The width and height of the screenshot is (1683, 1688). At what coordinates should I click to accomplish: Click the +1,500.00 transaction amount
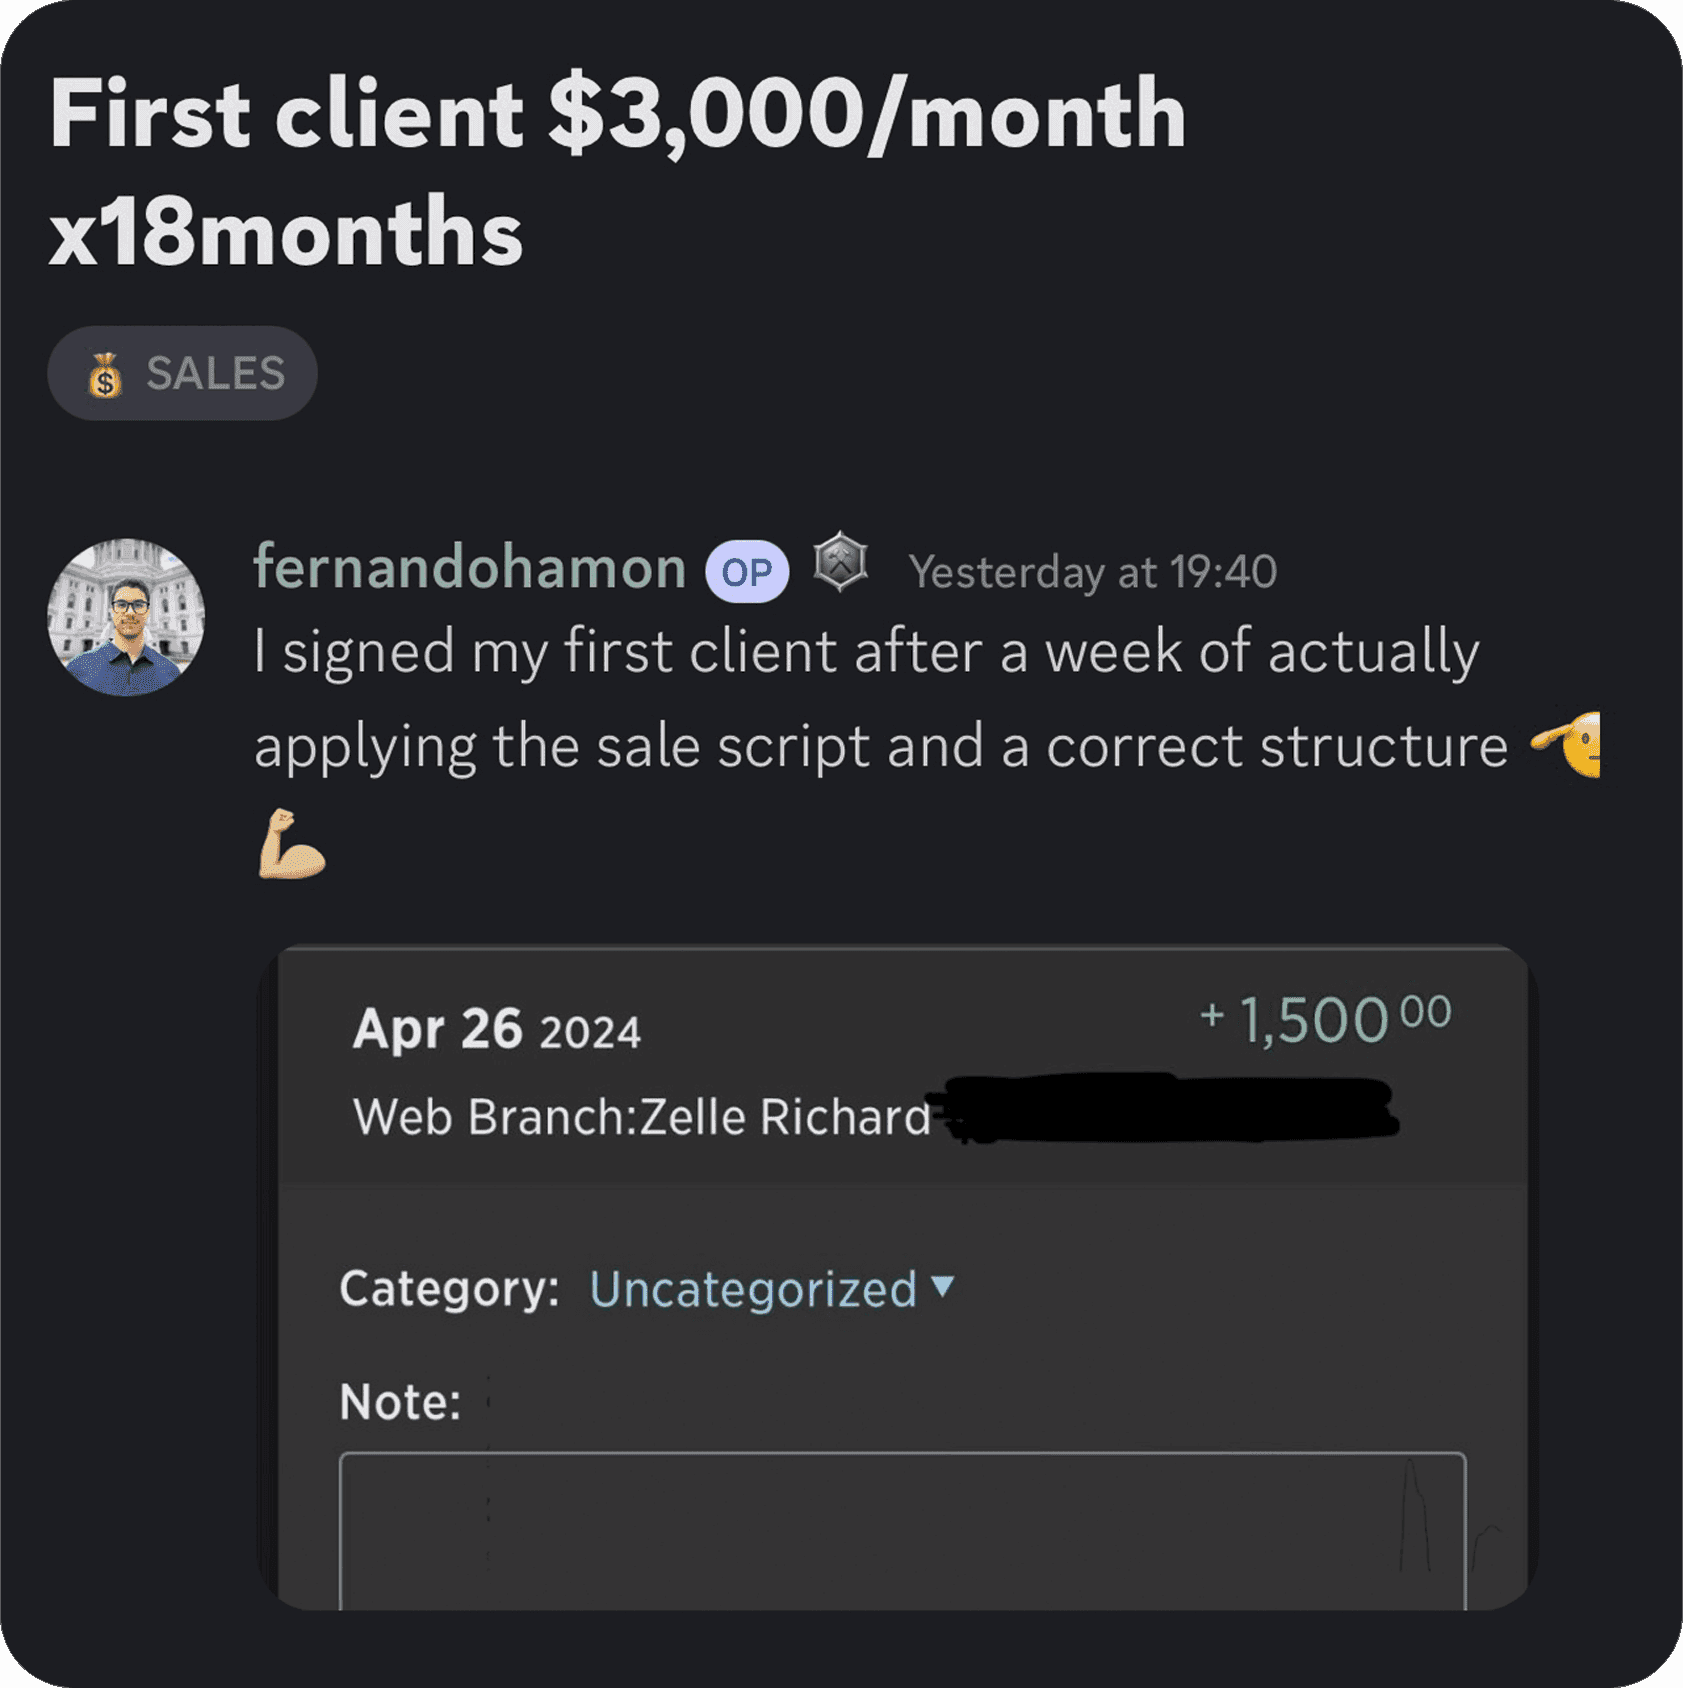1325,1019
